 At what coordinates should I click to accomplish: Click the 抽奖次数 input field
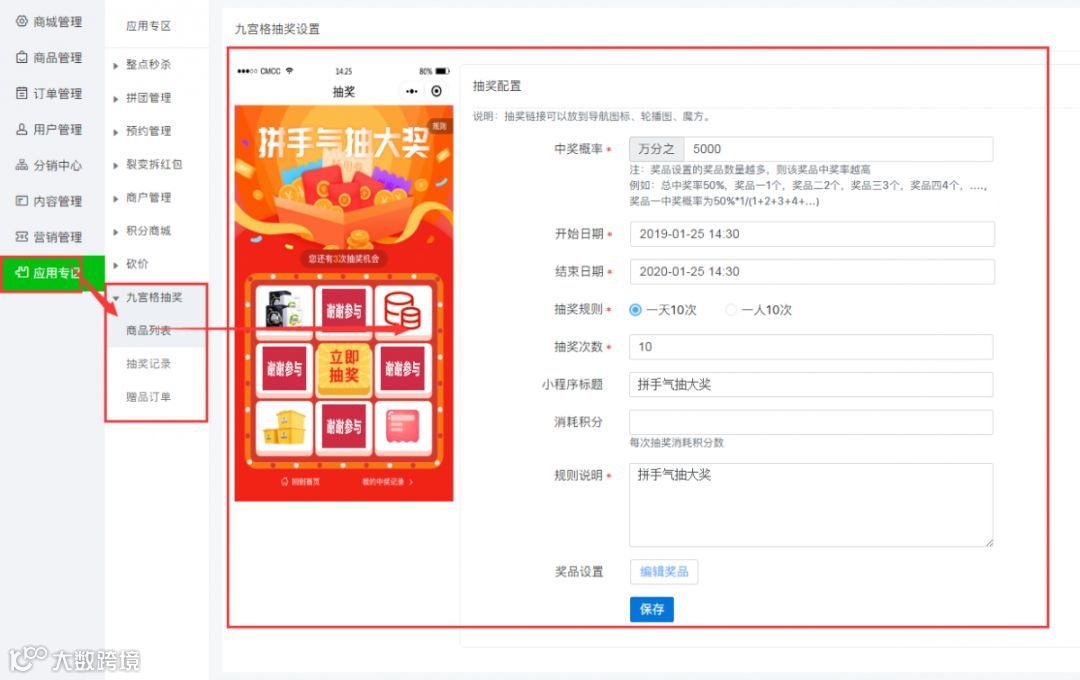coord(811,347)
